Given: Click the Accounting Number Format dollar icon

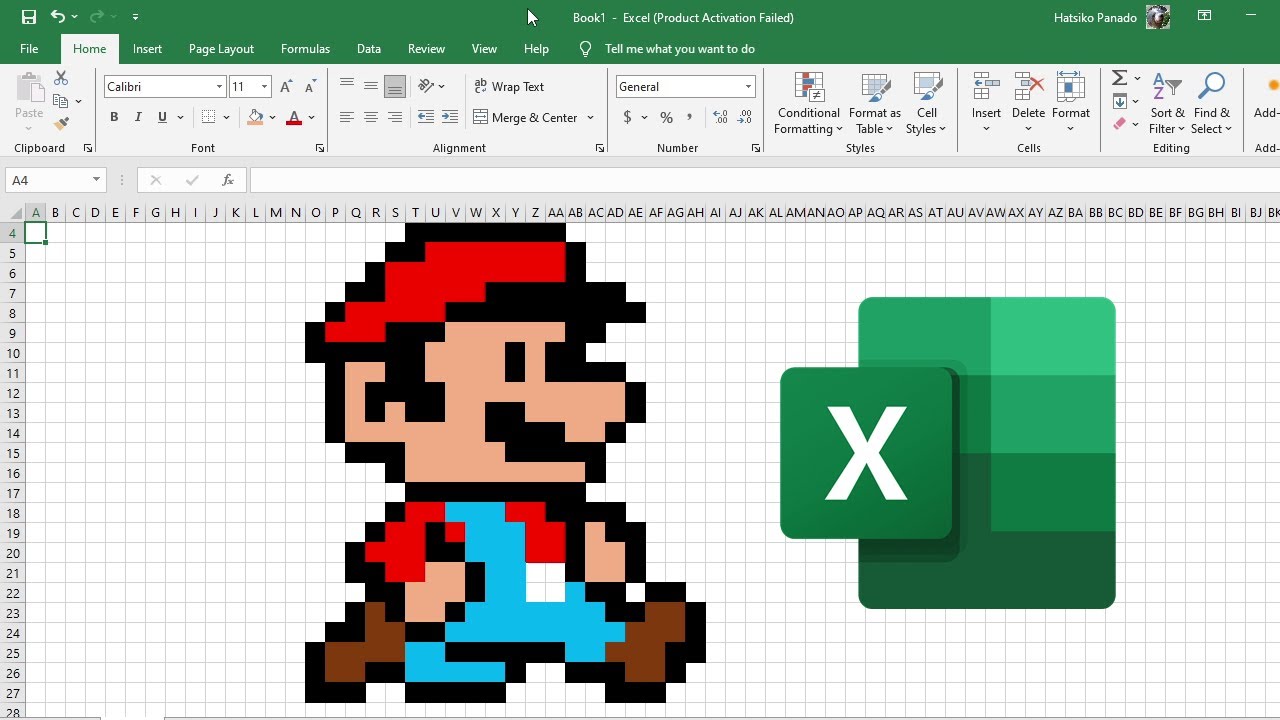Looking at the screenshot, I should [x=627, y=117].
